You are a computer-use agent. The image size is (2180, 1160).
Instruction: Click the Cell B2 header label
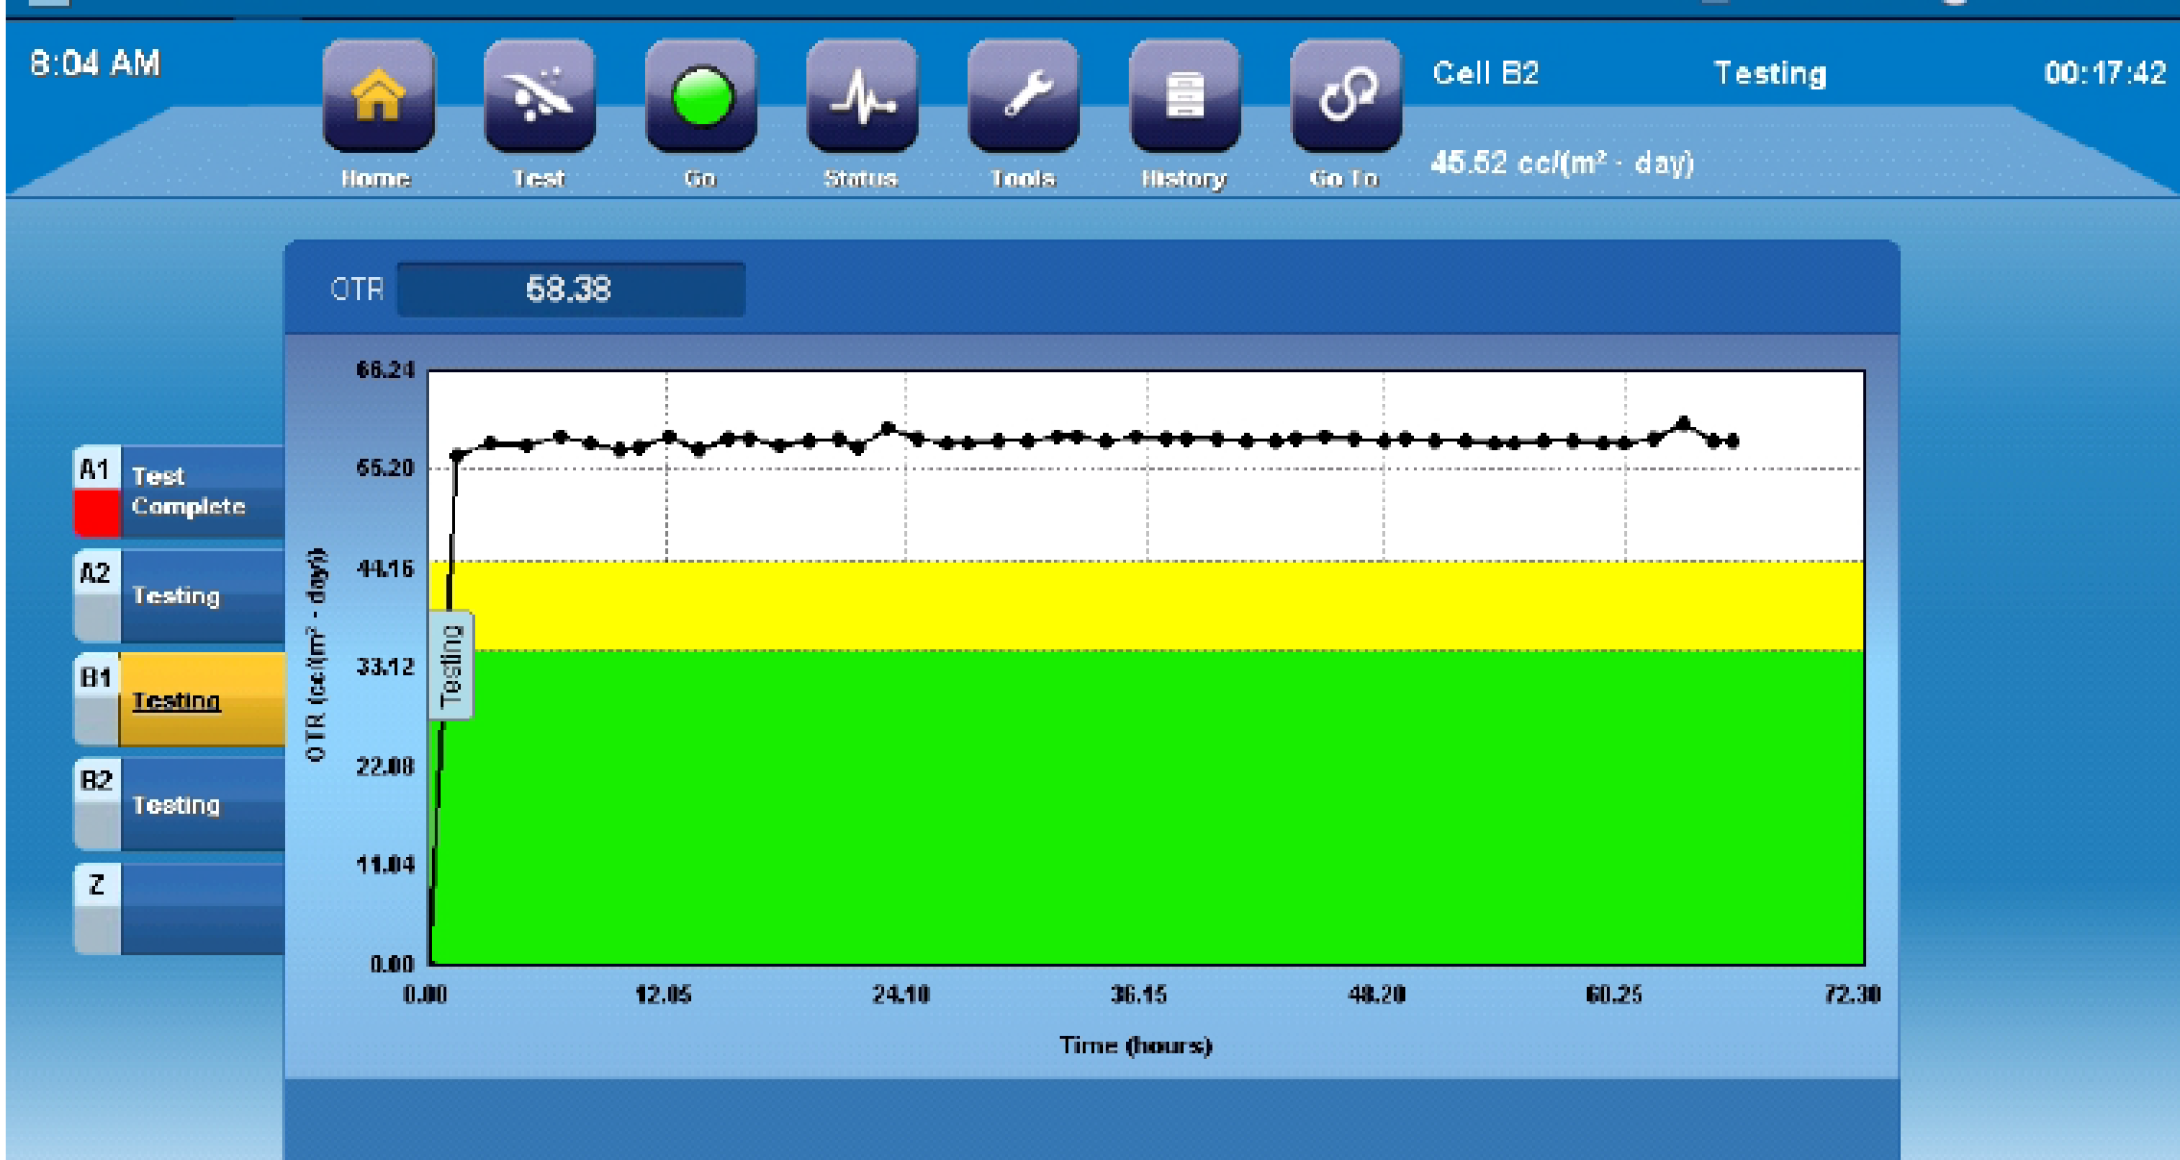pos(1485,73)
